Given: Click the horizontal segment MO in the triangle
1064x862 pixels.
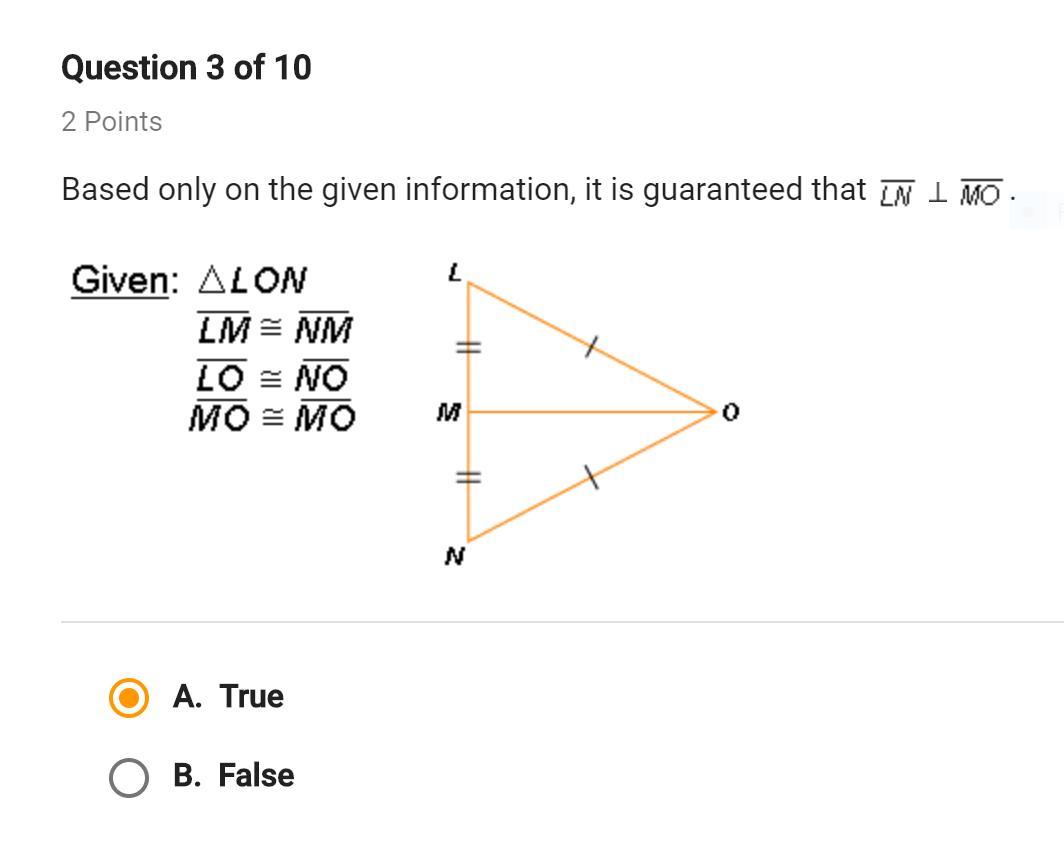Looking at the screenshot, I should pos(592,412).
